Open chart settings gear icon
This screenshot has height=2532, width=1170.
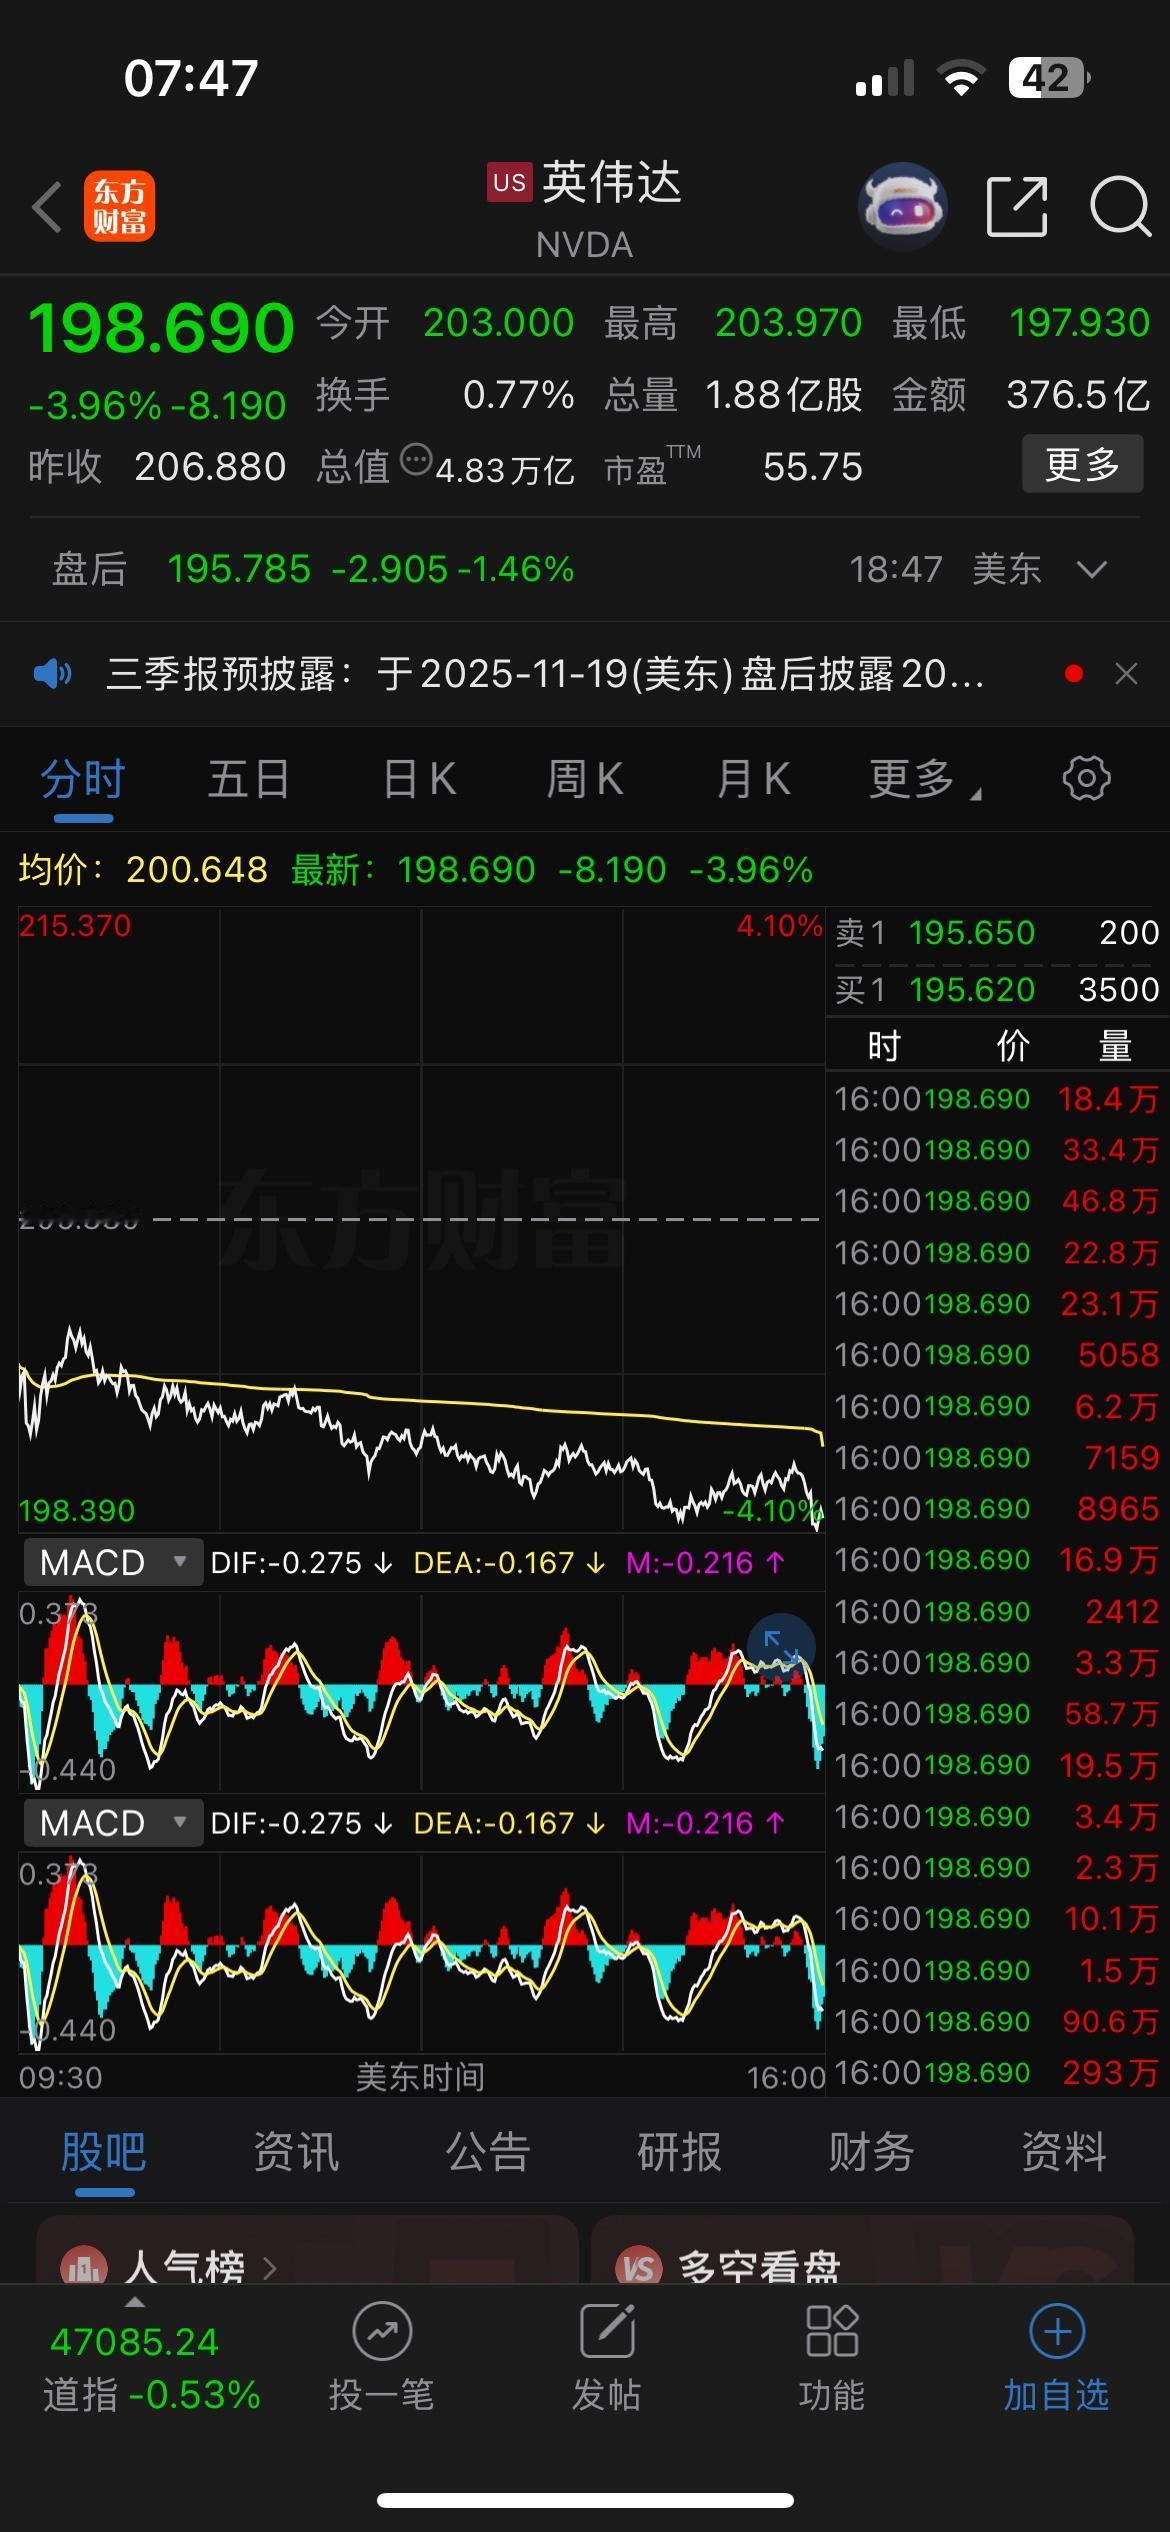1086,778
